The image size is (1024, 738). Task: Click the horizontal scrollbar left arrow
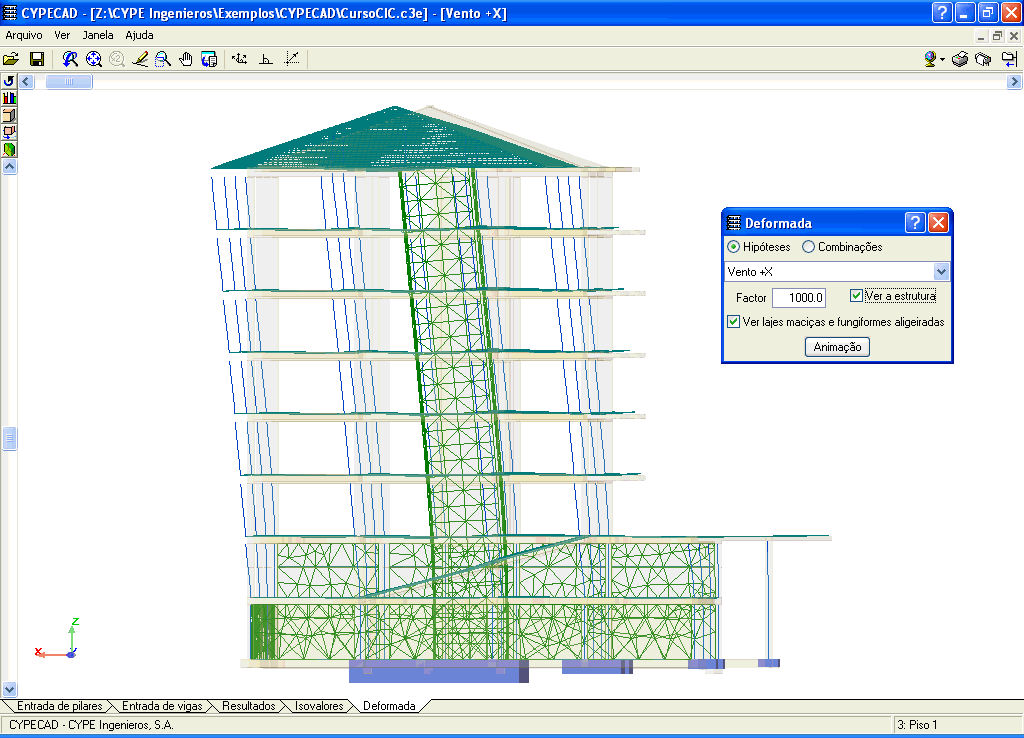[x=26, y=82]
